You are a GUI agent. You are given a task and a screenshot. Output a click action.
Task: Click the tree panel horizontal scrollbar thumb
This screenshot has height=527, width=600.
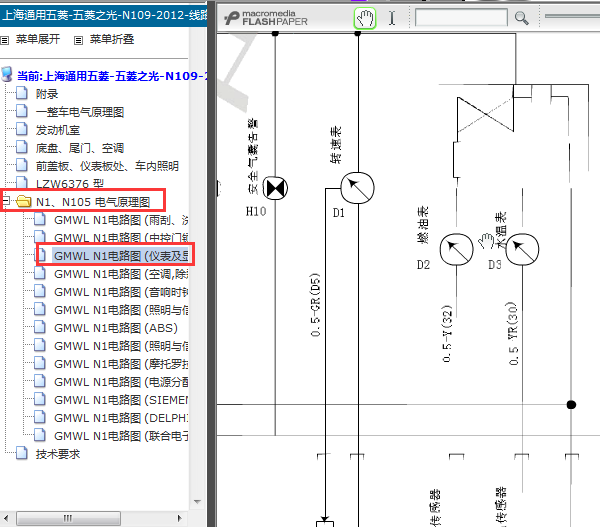[68, 519]
